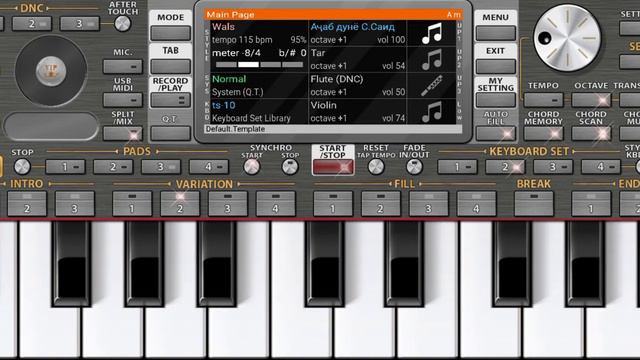Select the Tar voice music note icon
The height and width of the screenshot is (360, 640).
click(x=432, y=60)
